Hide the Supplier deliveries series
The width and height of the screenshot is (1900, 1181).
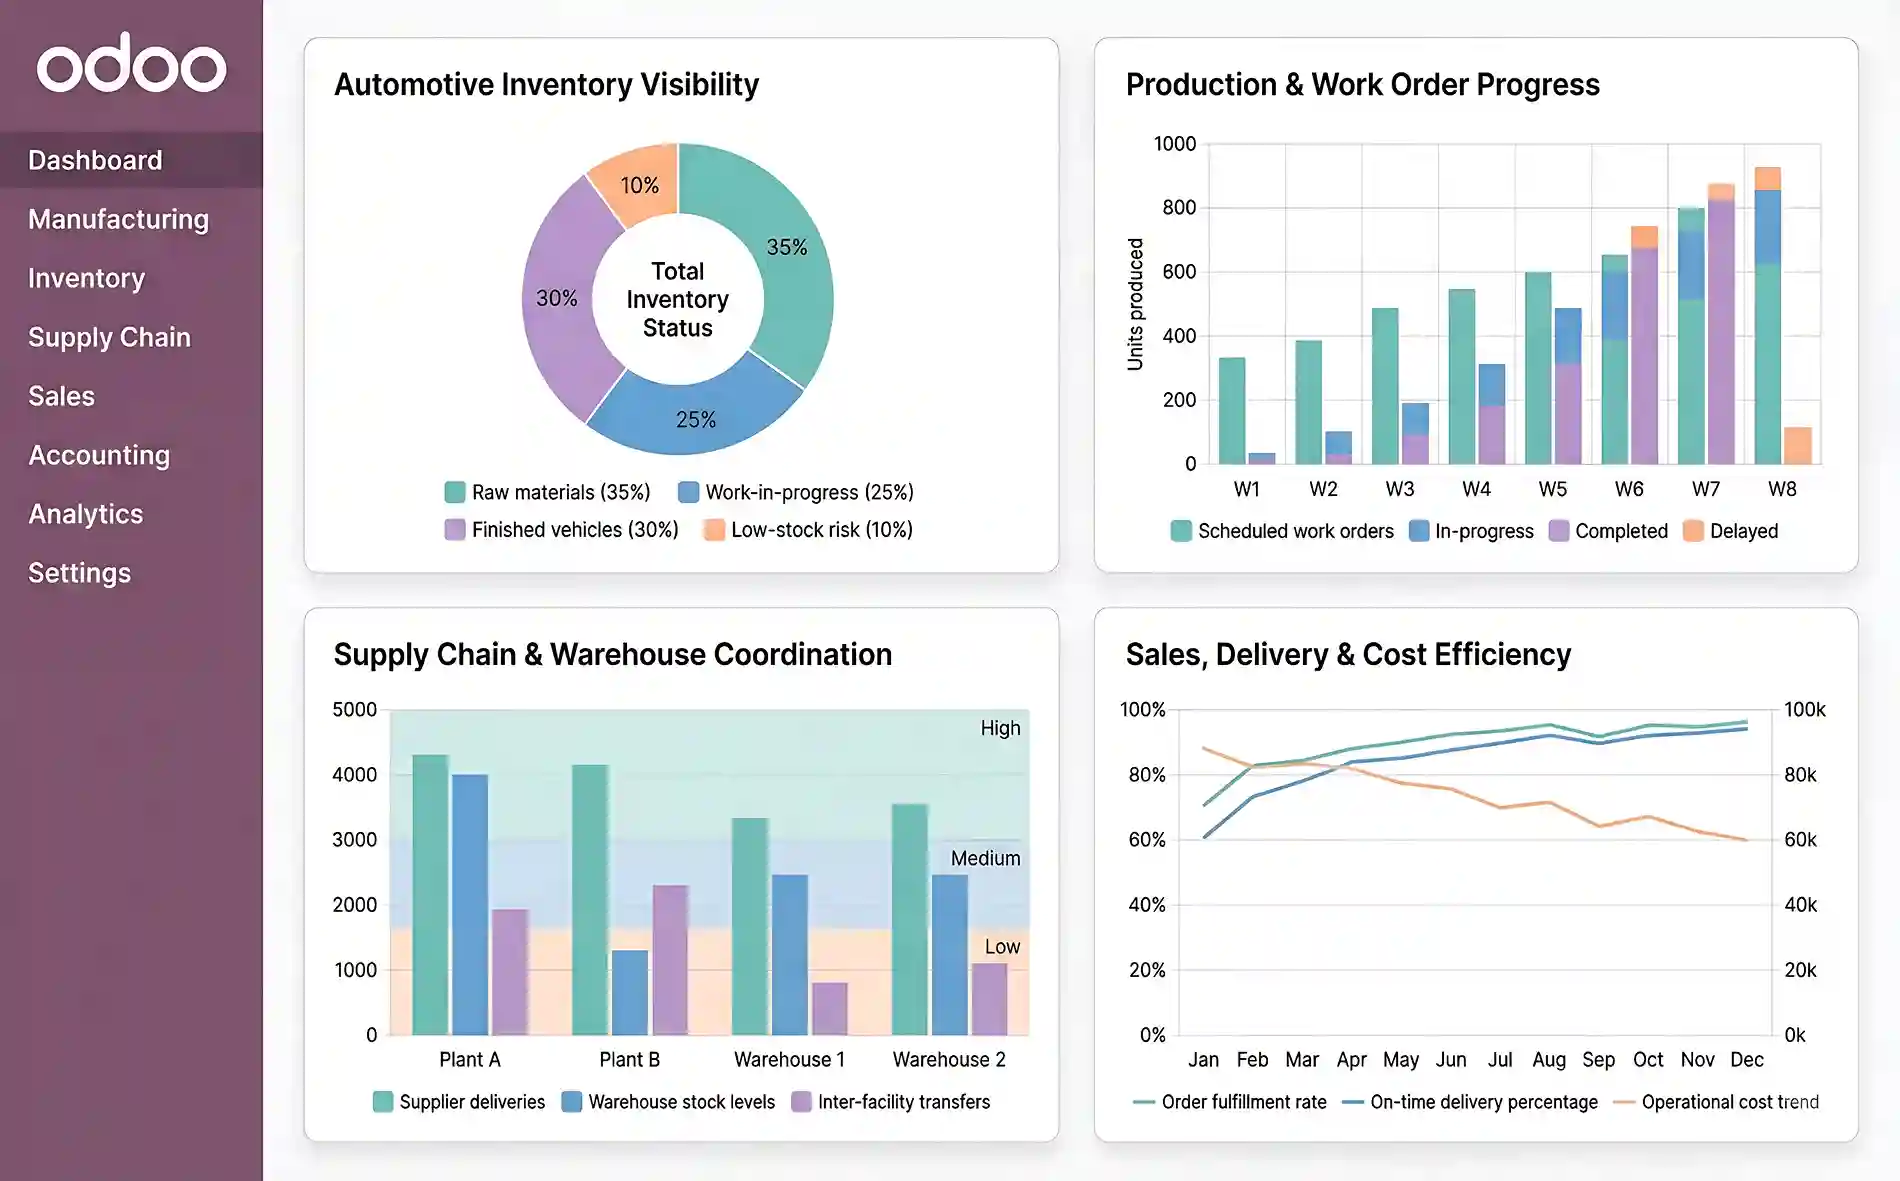tap(470, 1101)
